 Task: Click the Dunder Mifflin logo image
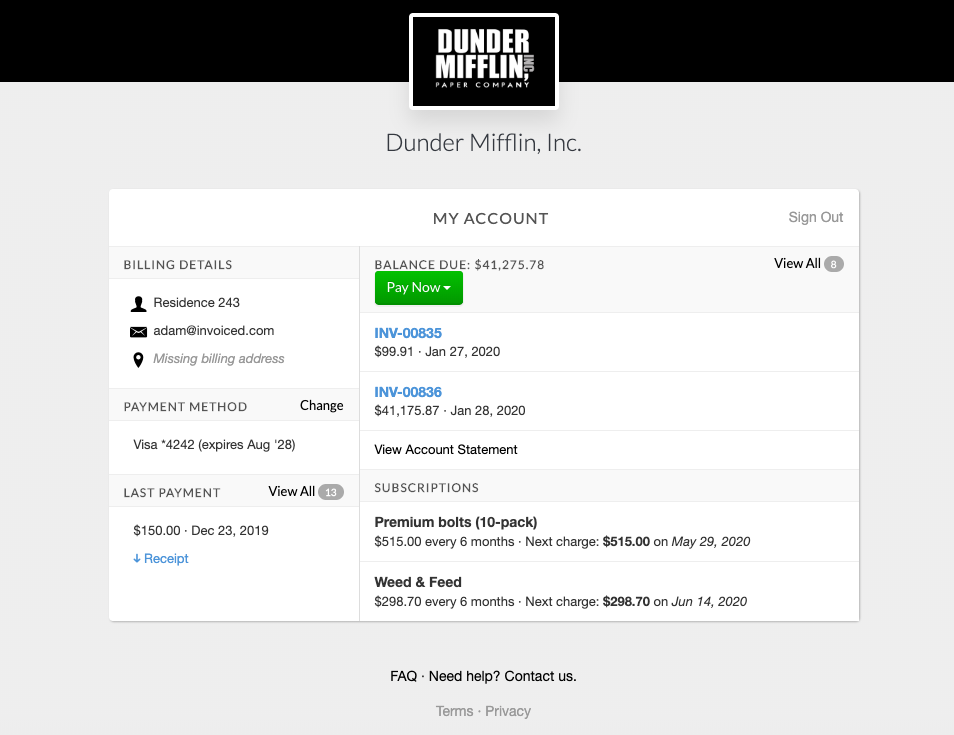pos(484,61)
